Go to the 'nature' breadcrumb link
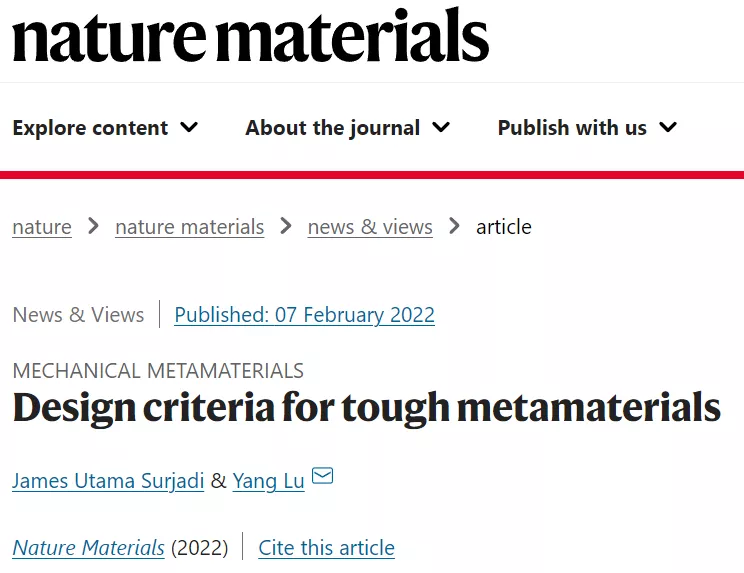 42,227
